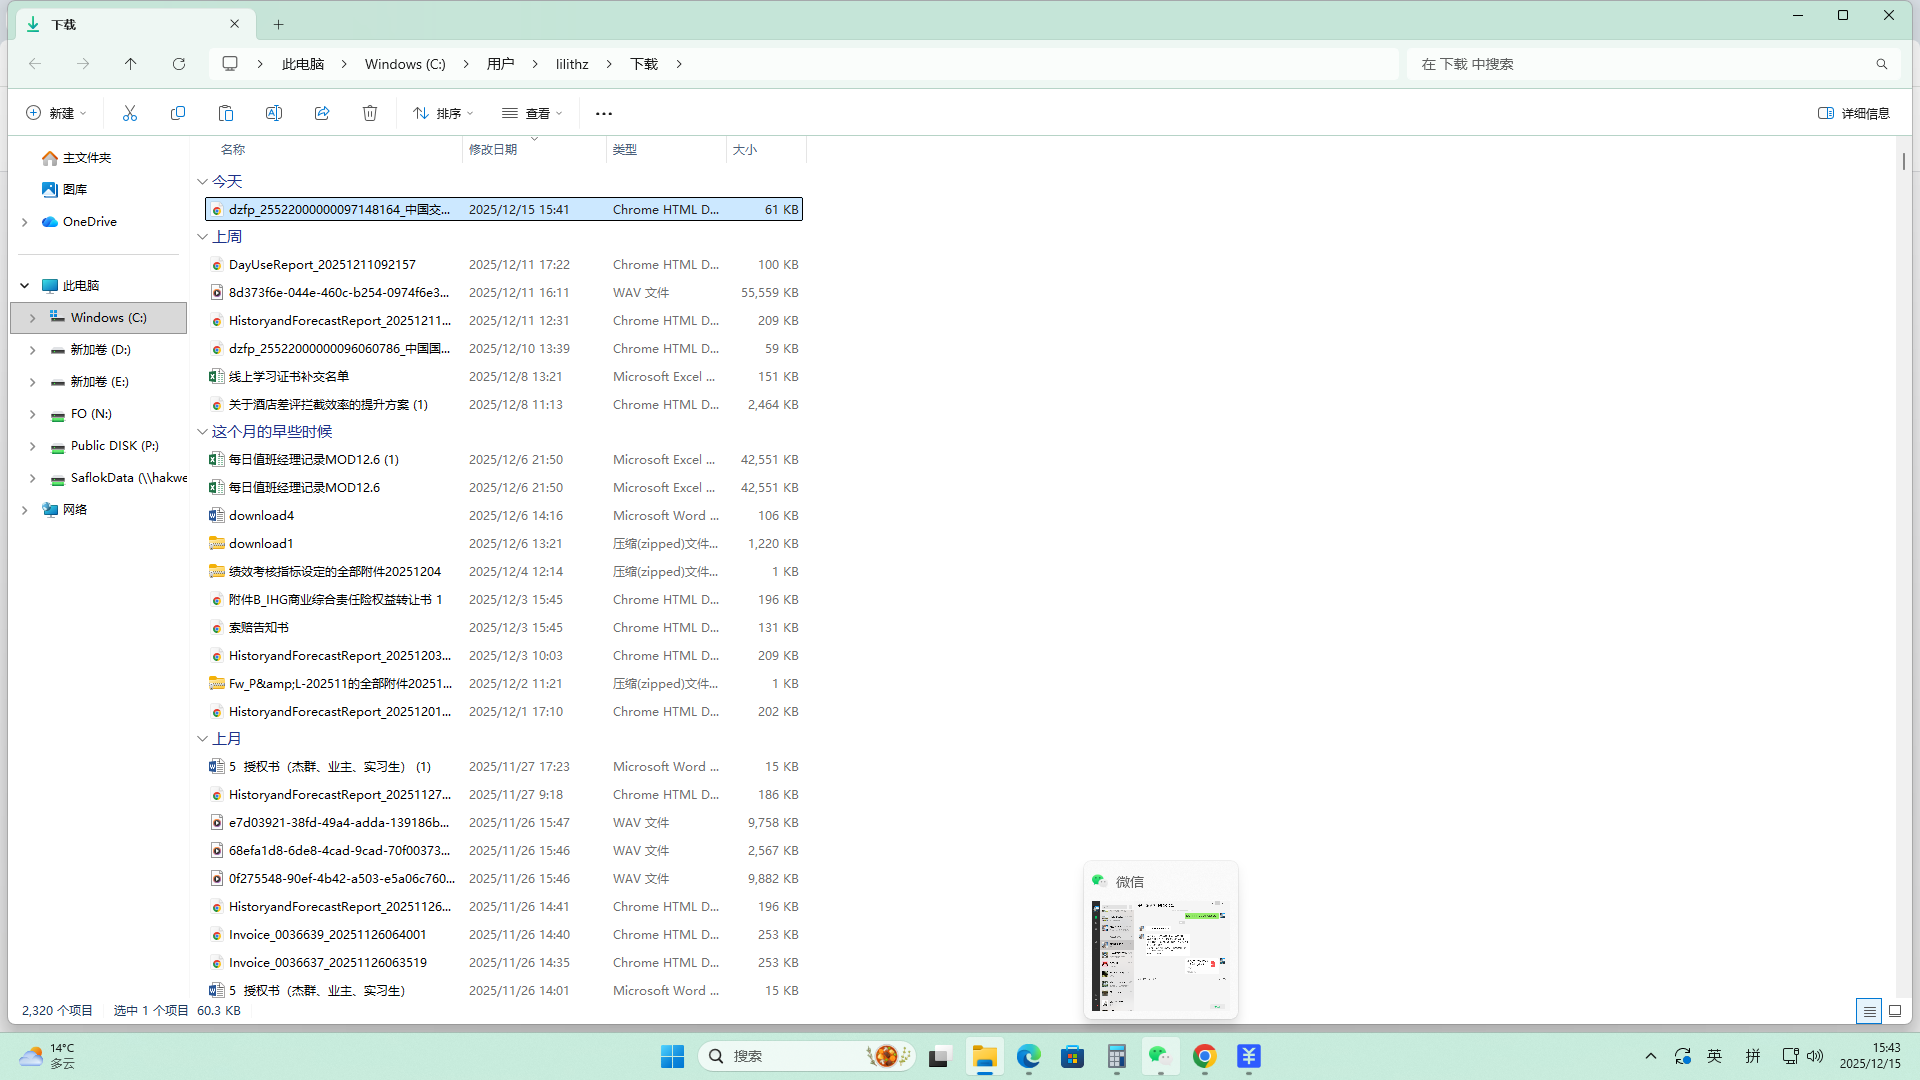Expand the 新加卷 (D:) drive tree
Image resolution: width=1920 pixels, height=1080 pixels.
click(x=33, y=350)
